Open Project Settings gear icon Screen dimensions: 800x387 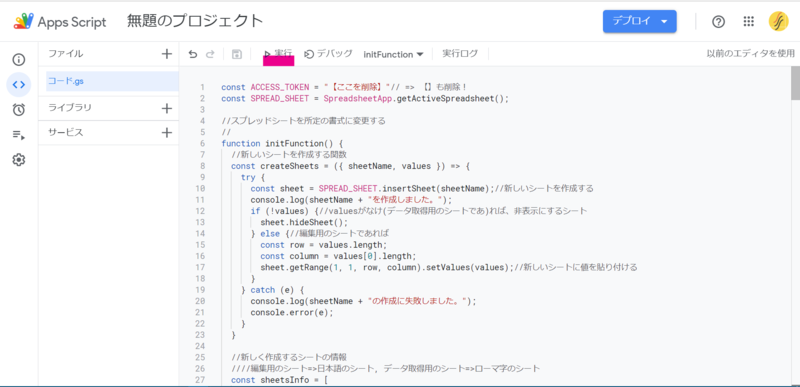[x=19, y=160]
